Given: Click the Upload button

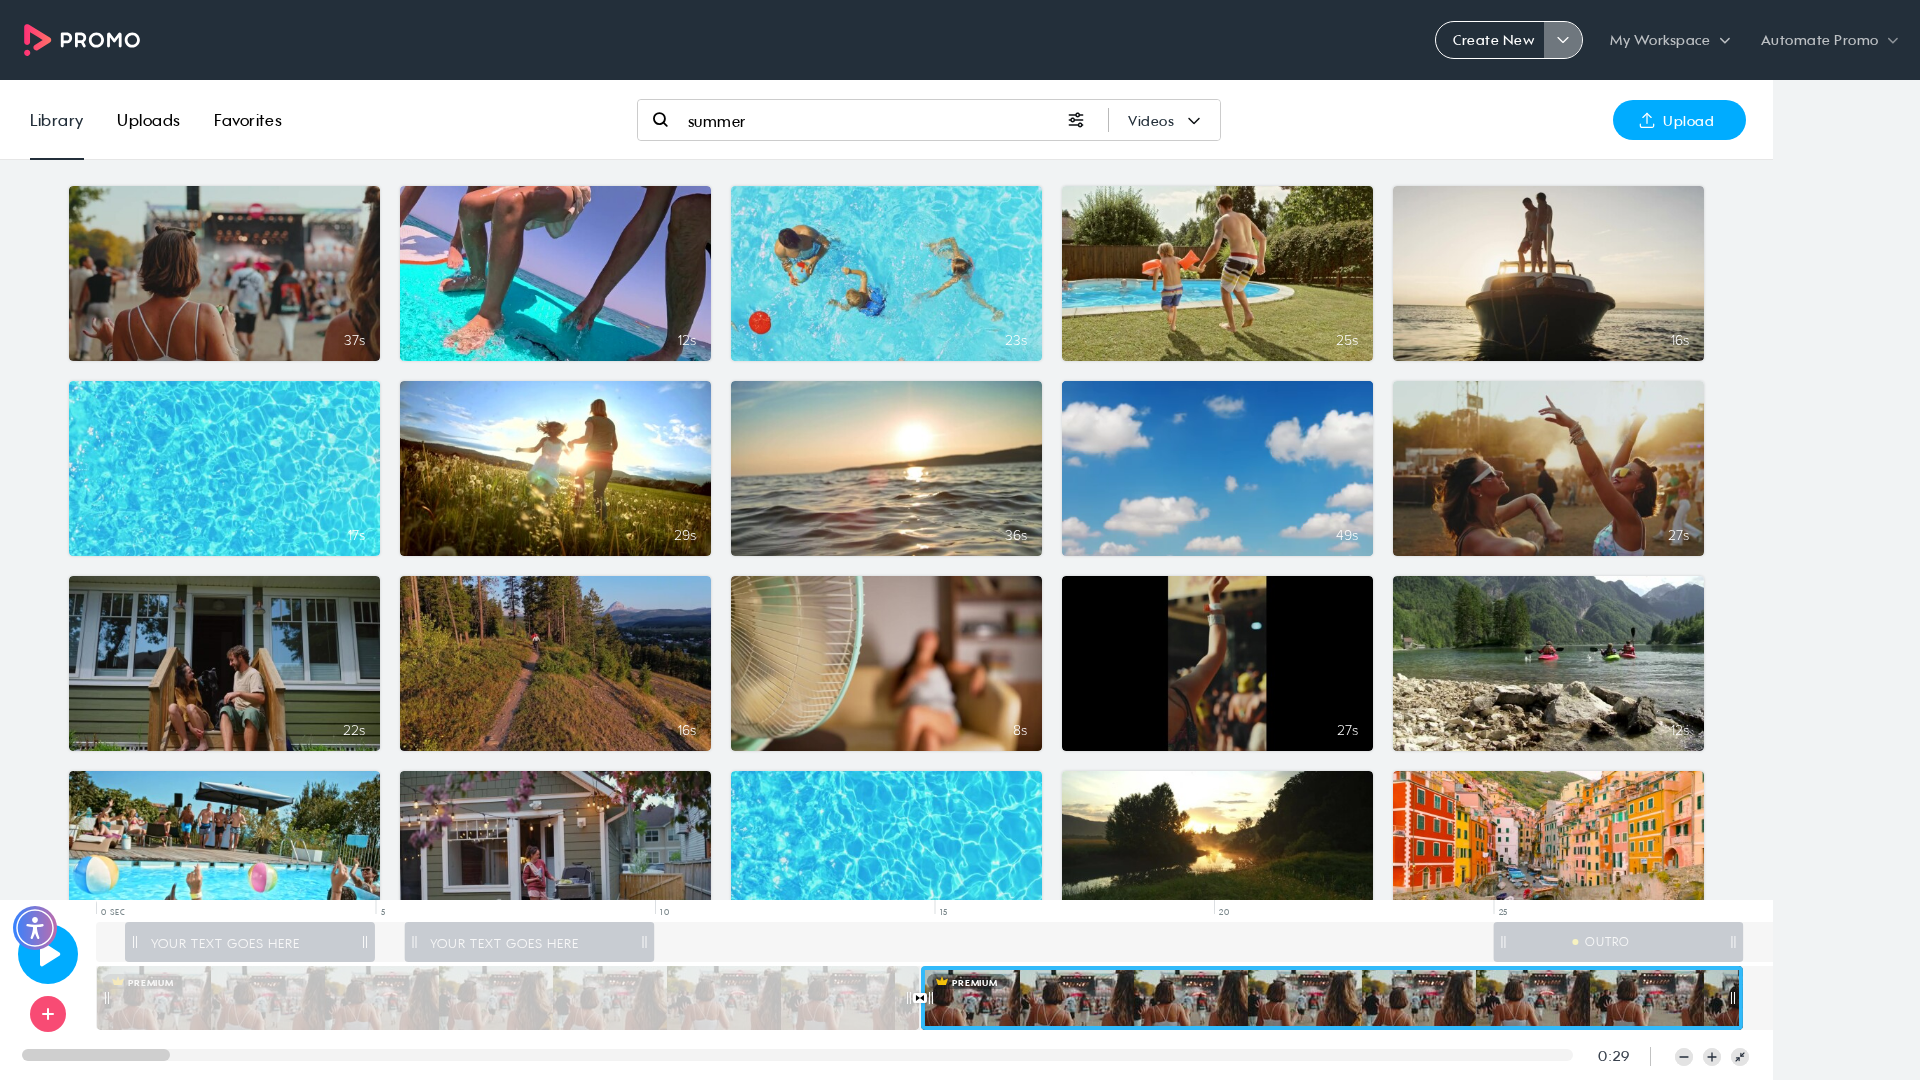Looking at the screenshot, I should tap(1679, 120).
